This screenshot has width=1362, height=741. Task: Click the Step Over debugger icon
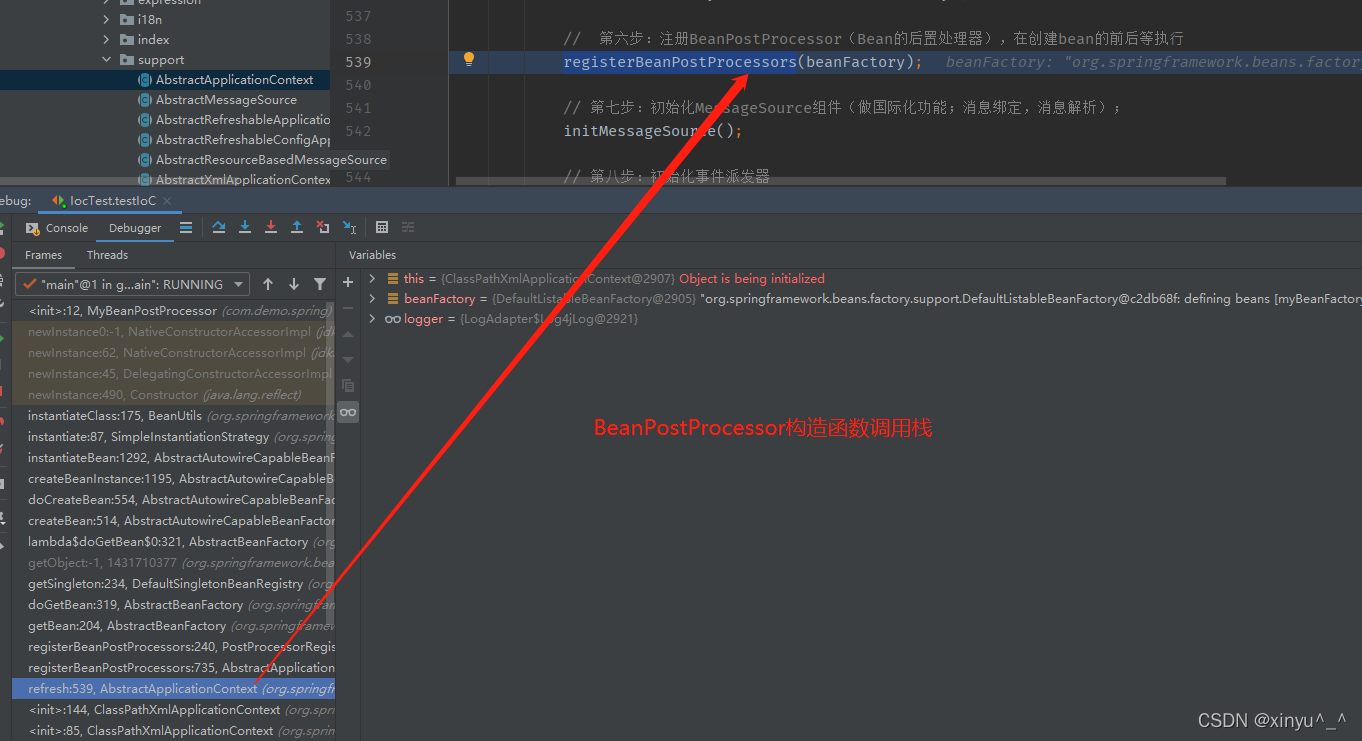[x=218, y=227]
